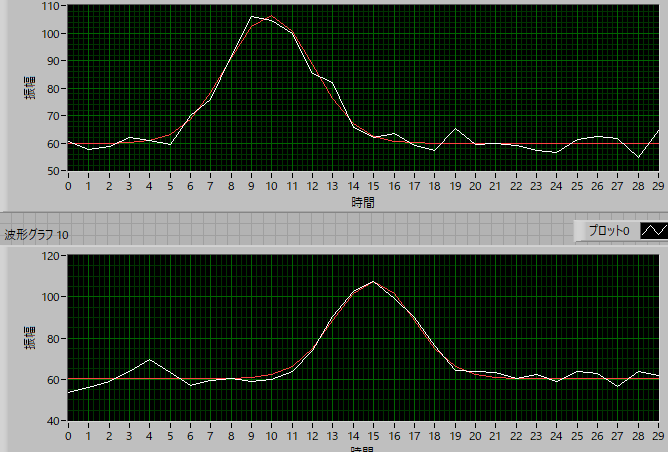The height and width of the screenshot is (452, 668).
Task: Click the 20 tick on upper X-axis
Action: 476,186
